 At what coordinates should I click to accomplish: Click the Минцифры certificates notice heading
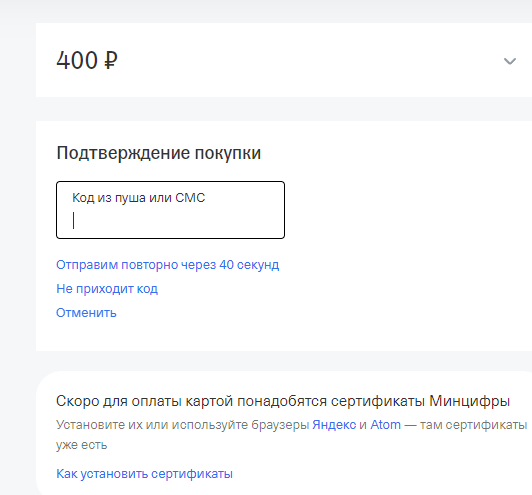[283, 401]
